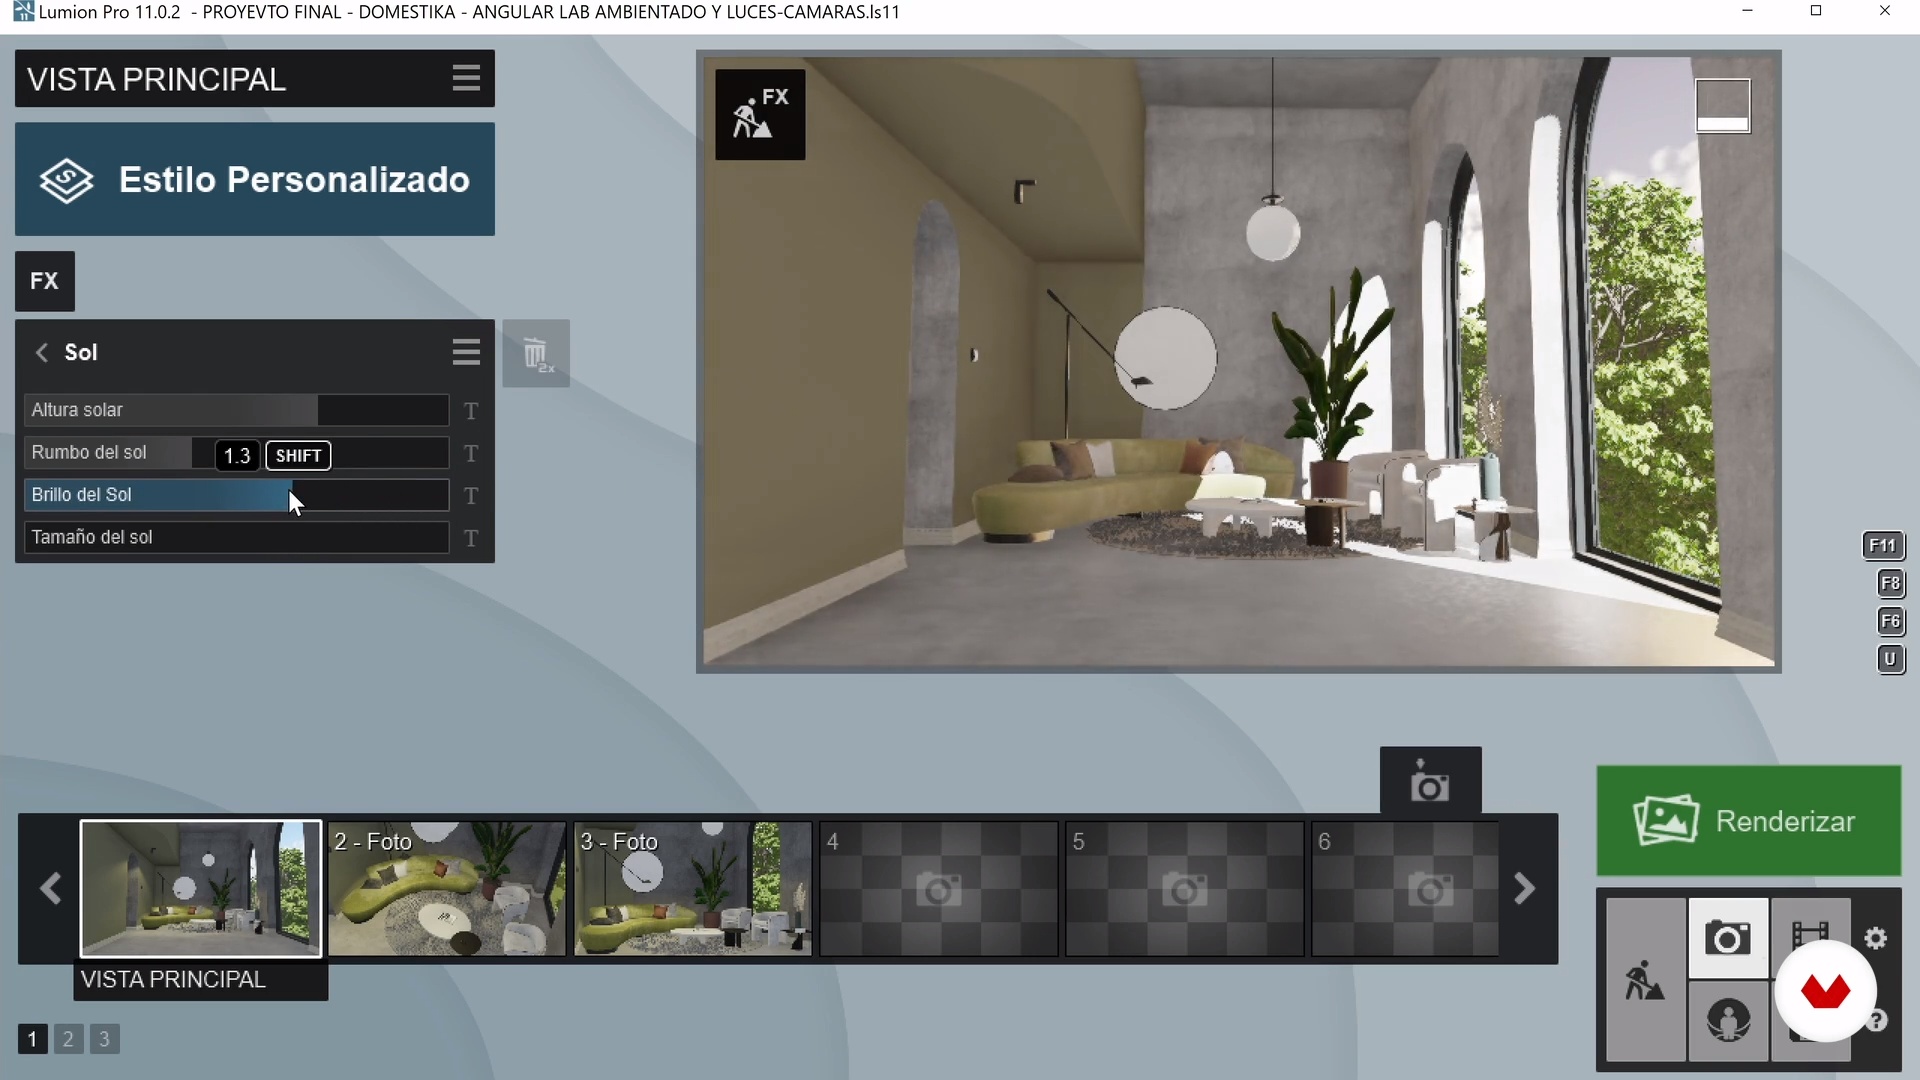Screen dimensions: 1920x1080
Task: Toggle keyframe T for Brillo del Sol
Action: [x=471, y=496]
